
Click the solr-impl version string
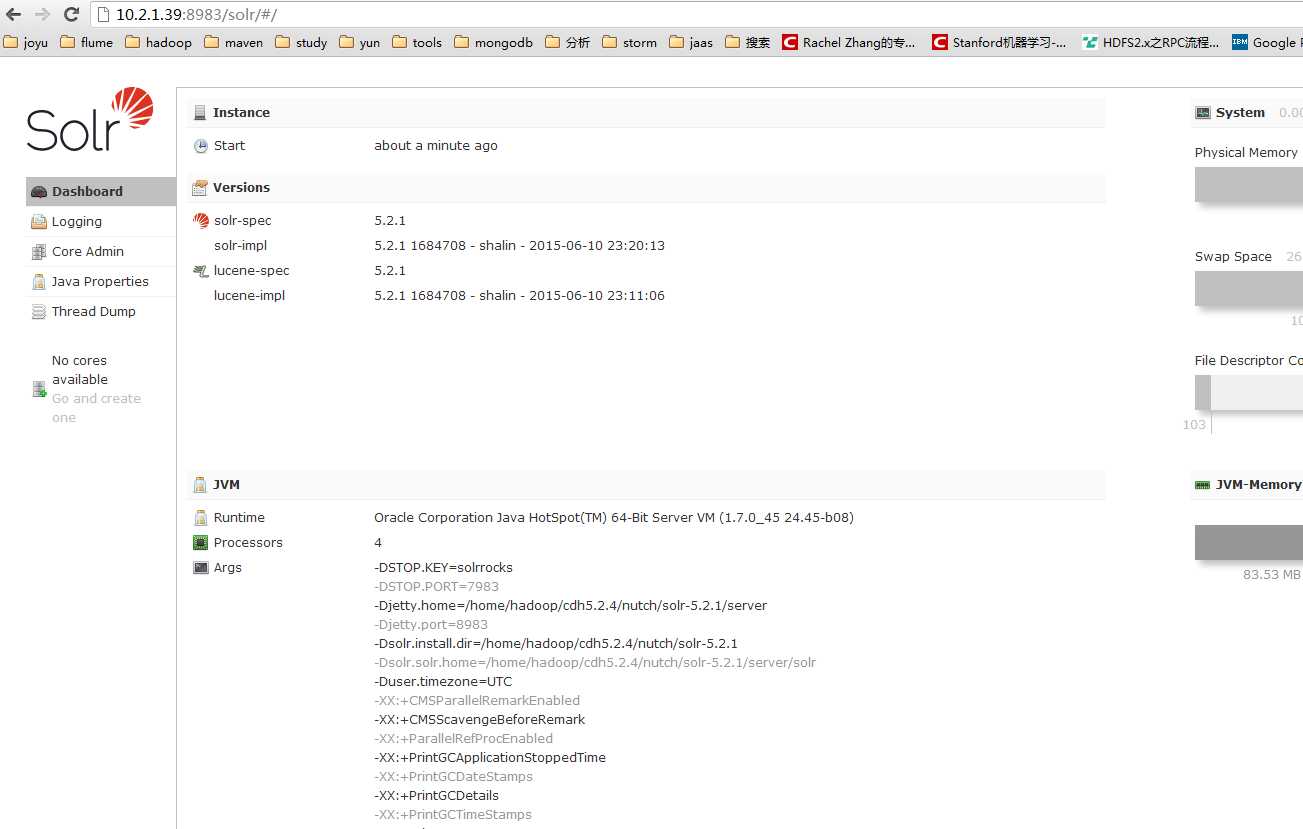click(519, 245)
